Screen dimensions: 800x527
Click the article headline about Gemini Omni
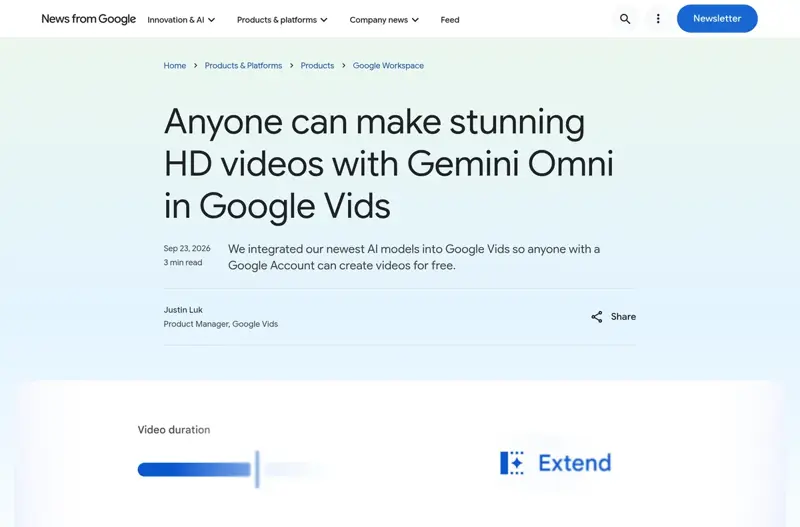point(389,164)
